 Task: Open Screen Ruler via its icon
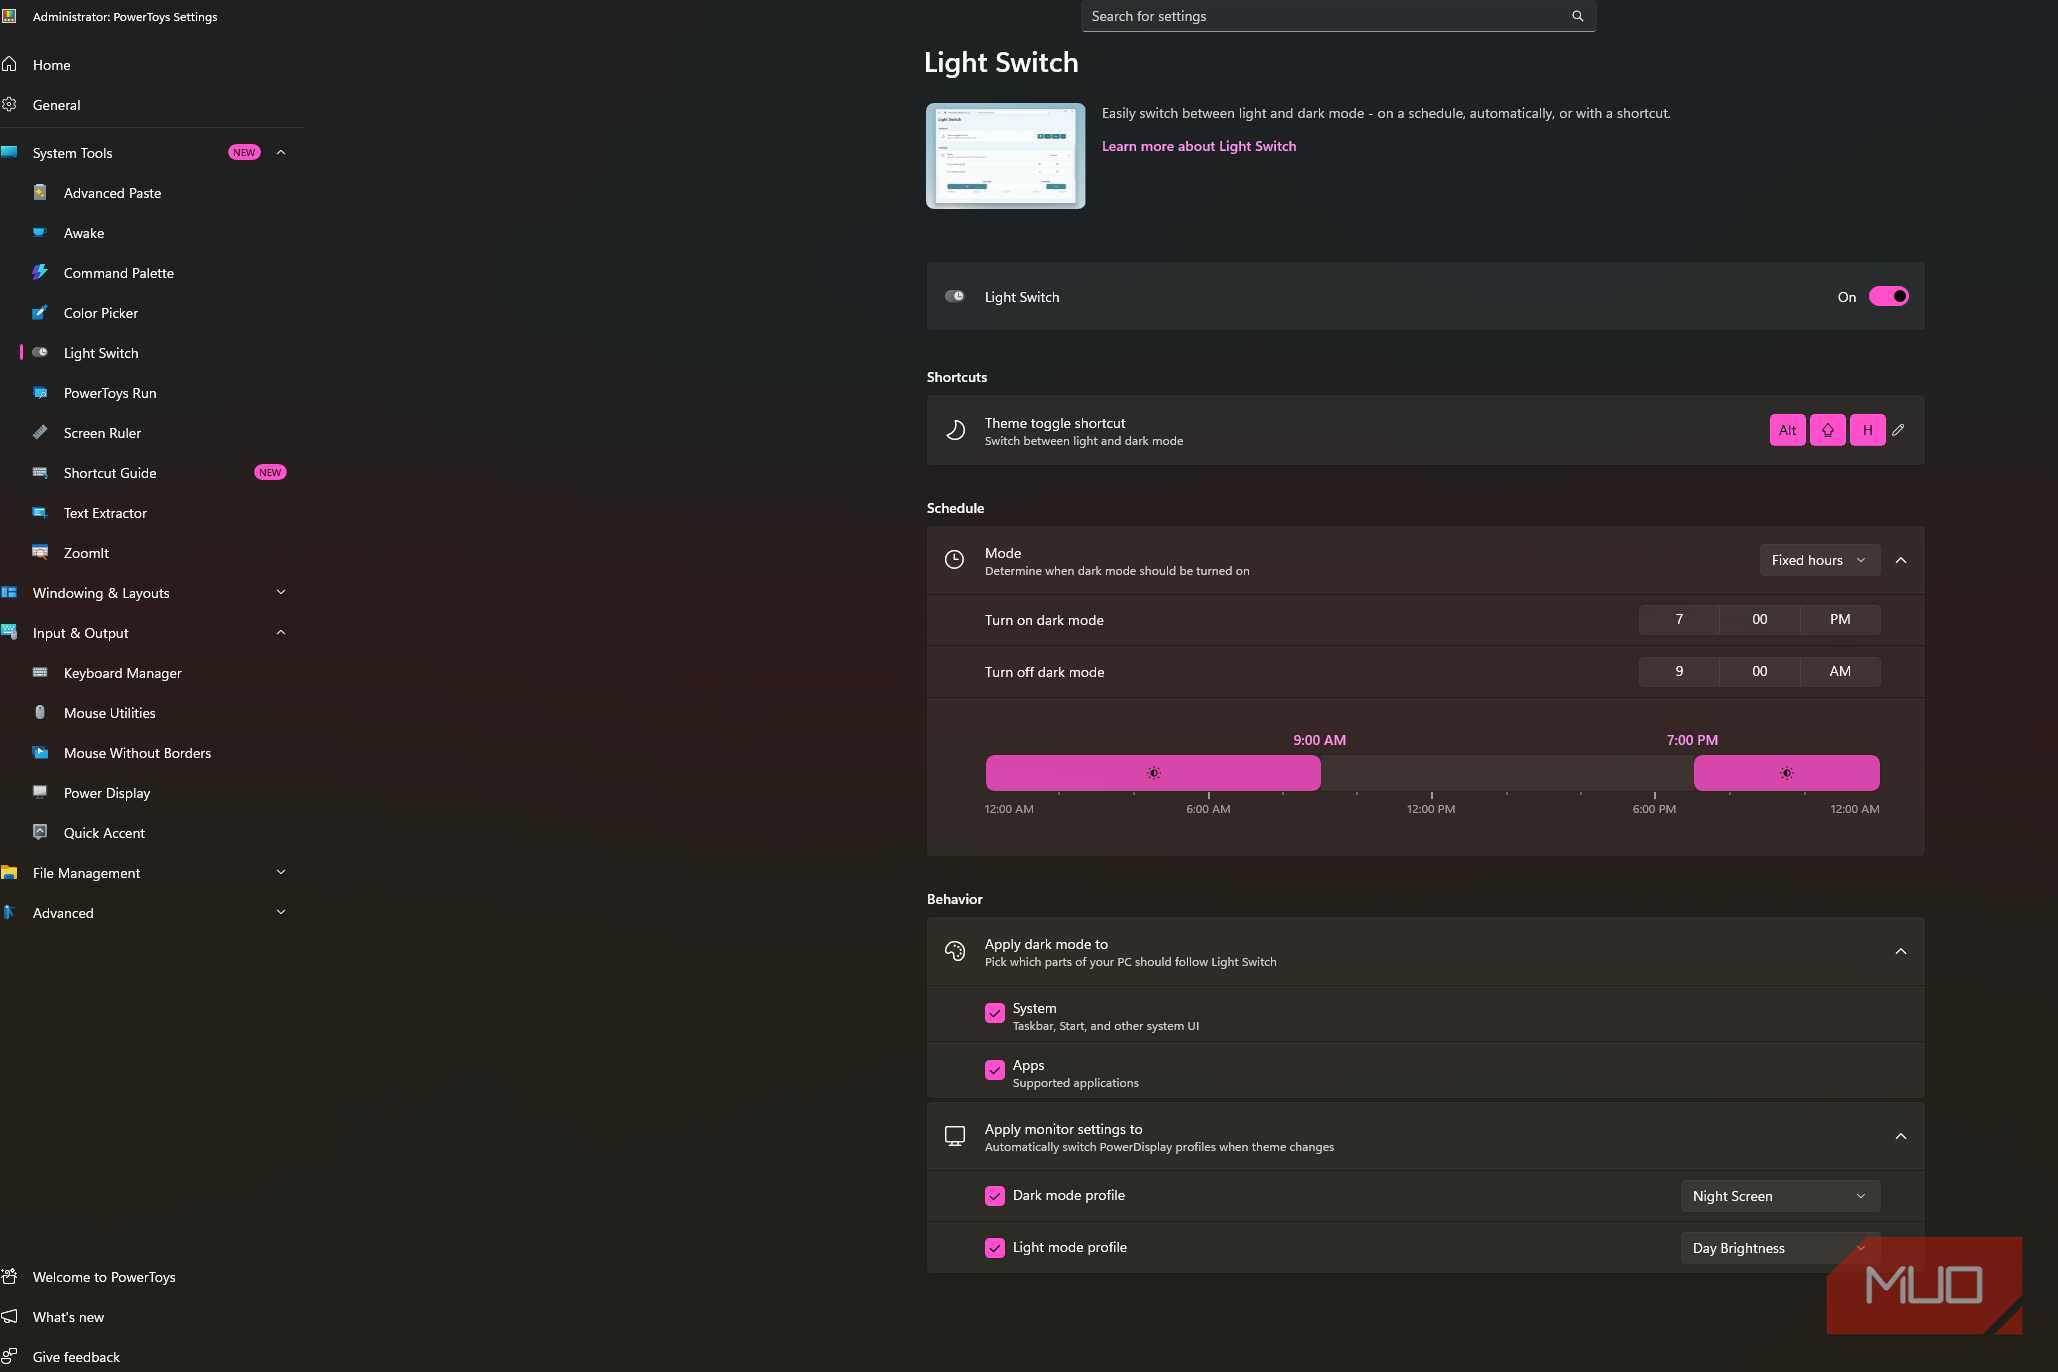click(40, 432)
